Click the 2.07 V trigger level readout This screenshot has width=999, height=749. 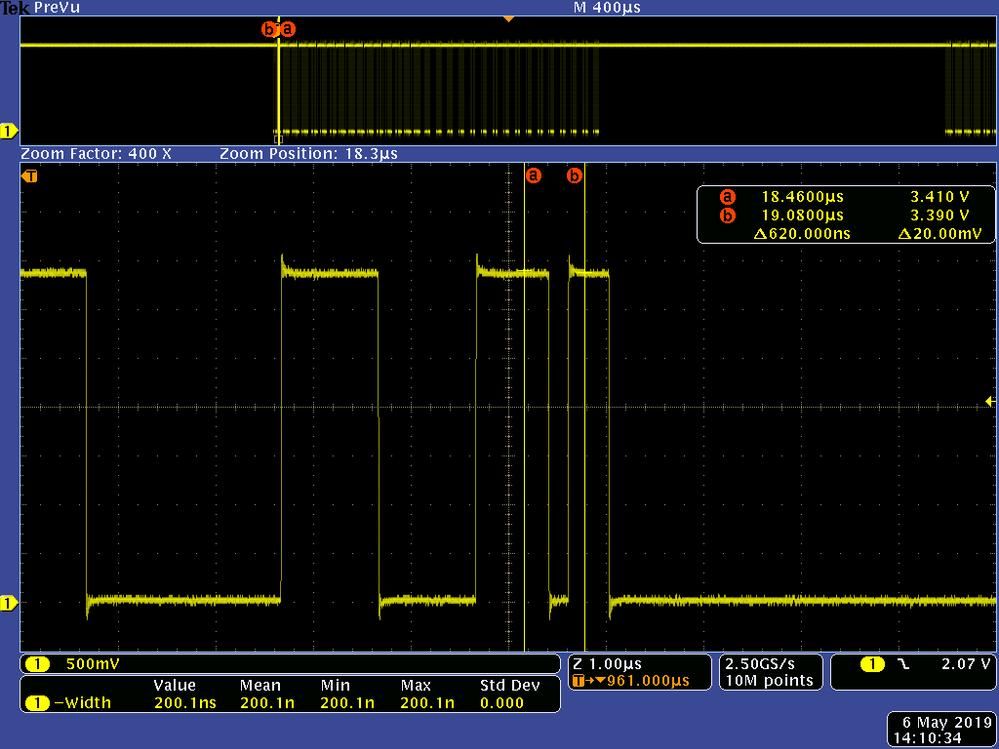[966, 664]
